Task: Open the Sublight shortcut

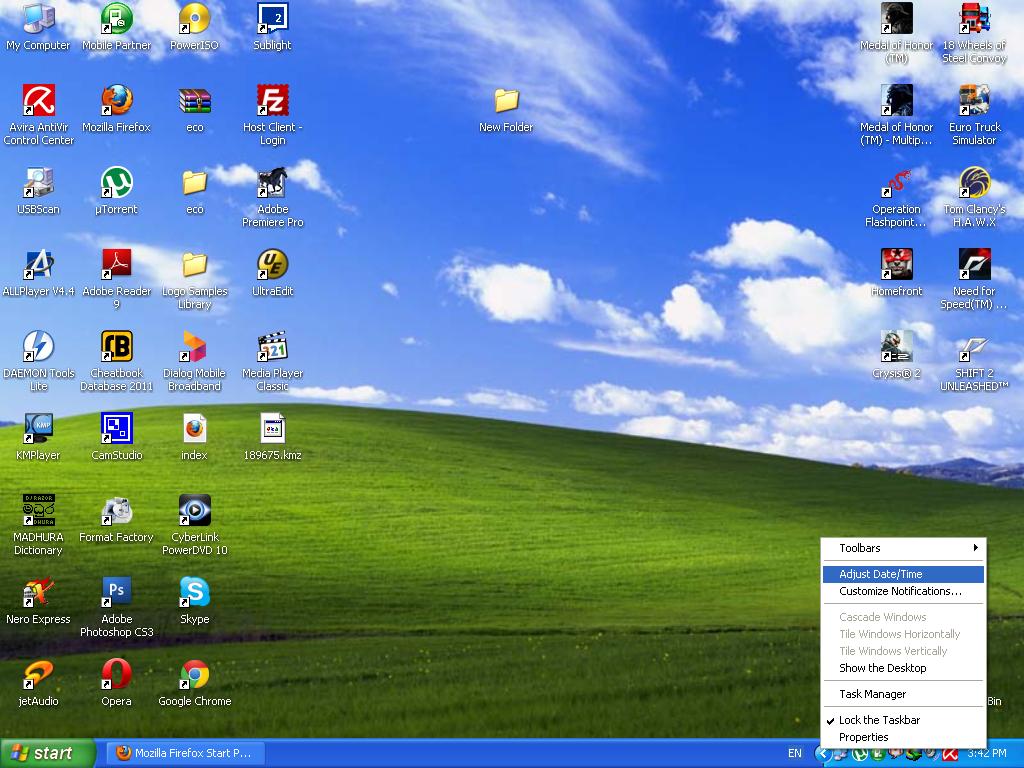Action: [272, 27]
